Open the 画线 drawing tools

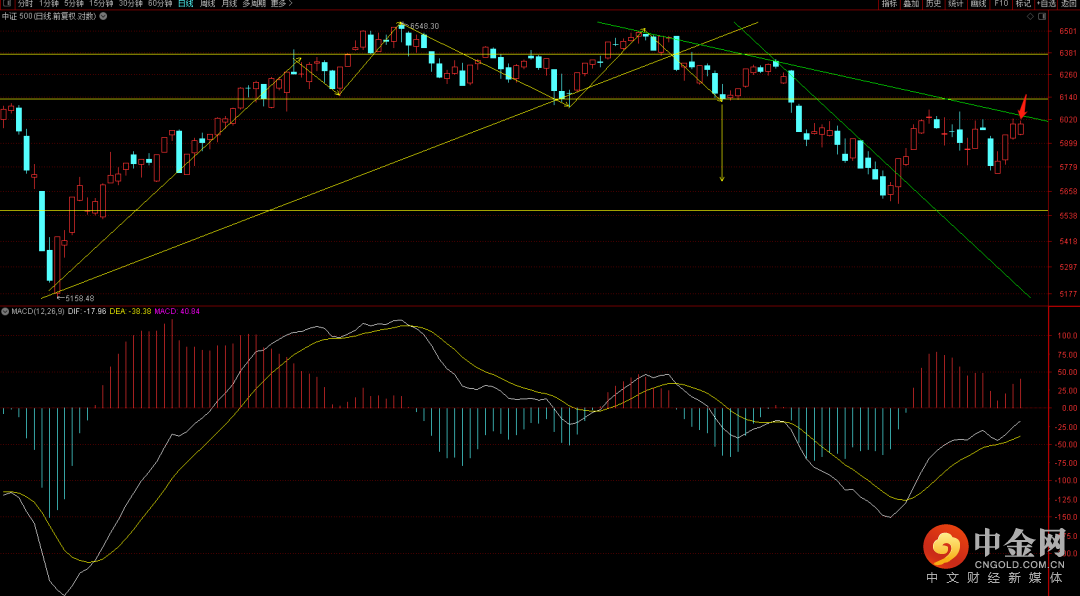979,3
